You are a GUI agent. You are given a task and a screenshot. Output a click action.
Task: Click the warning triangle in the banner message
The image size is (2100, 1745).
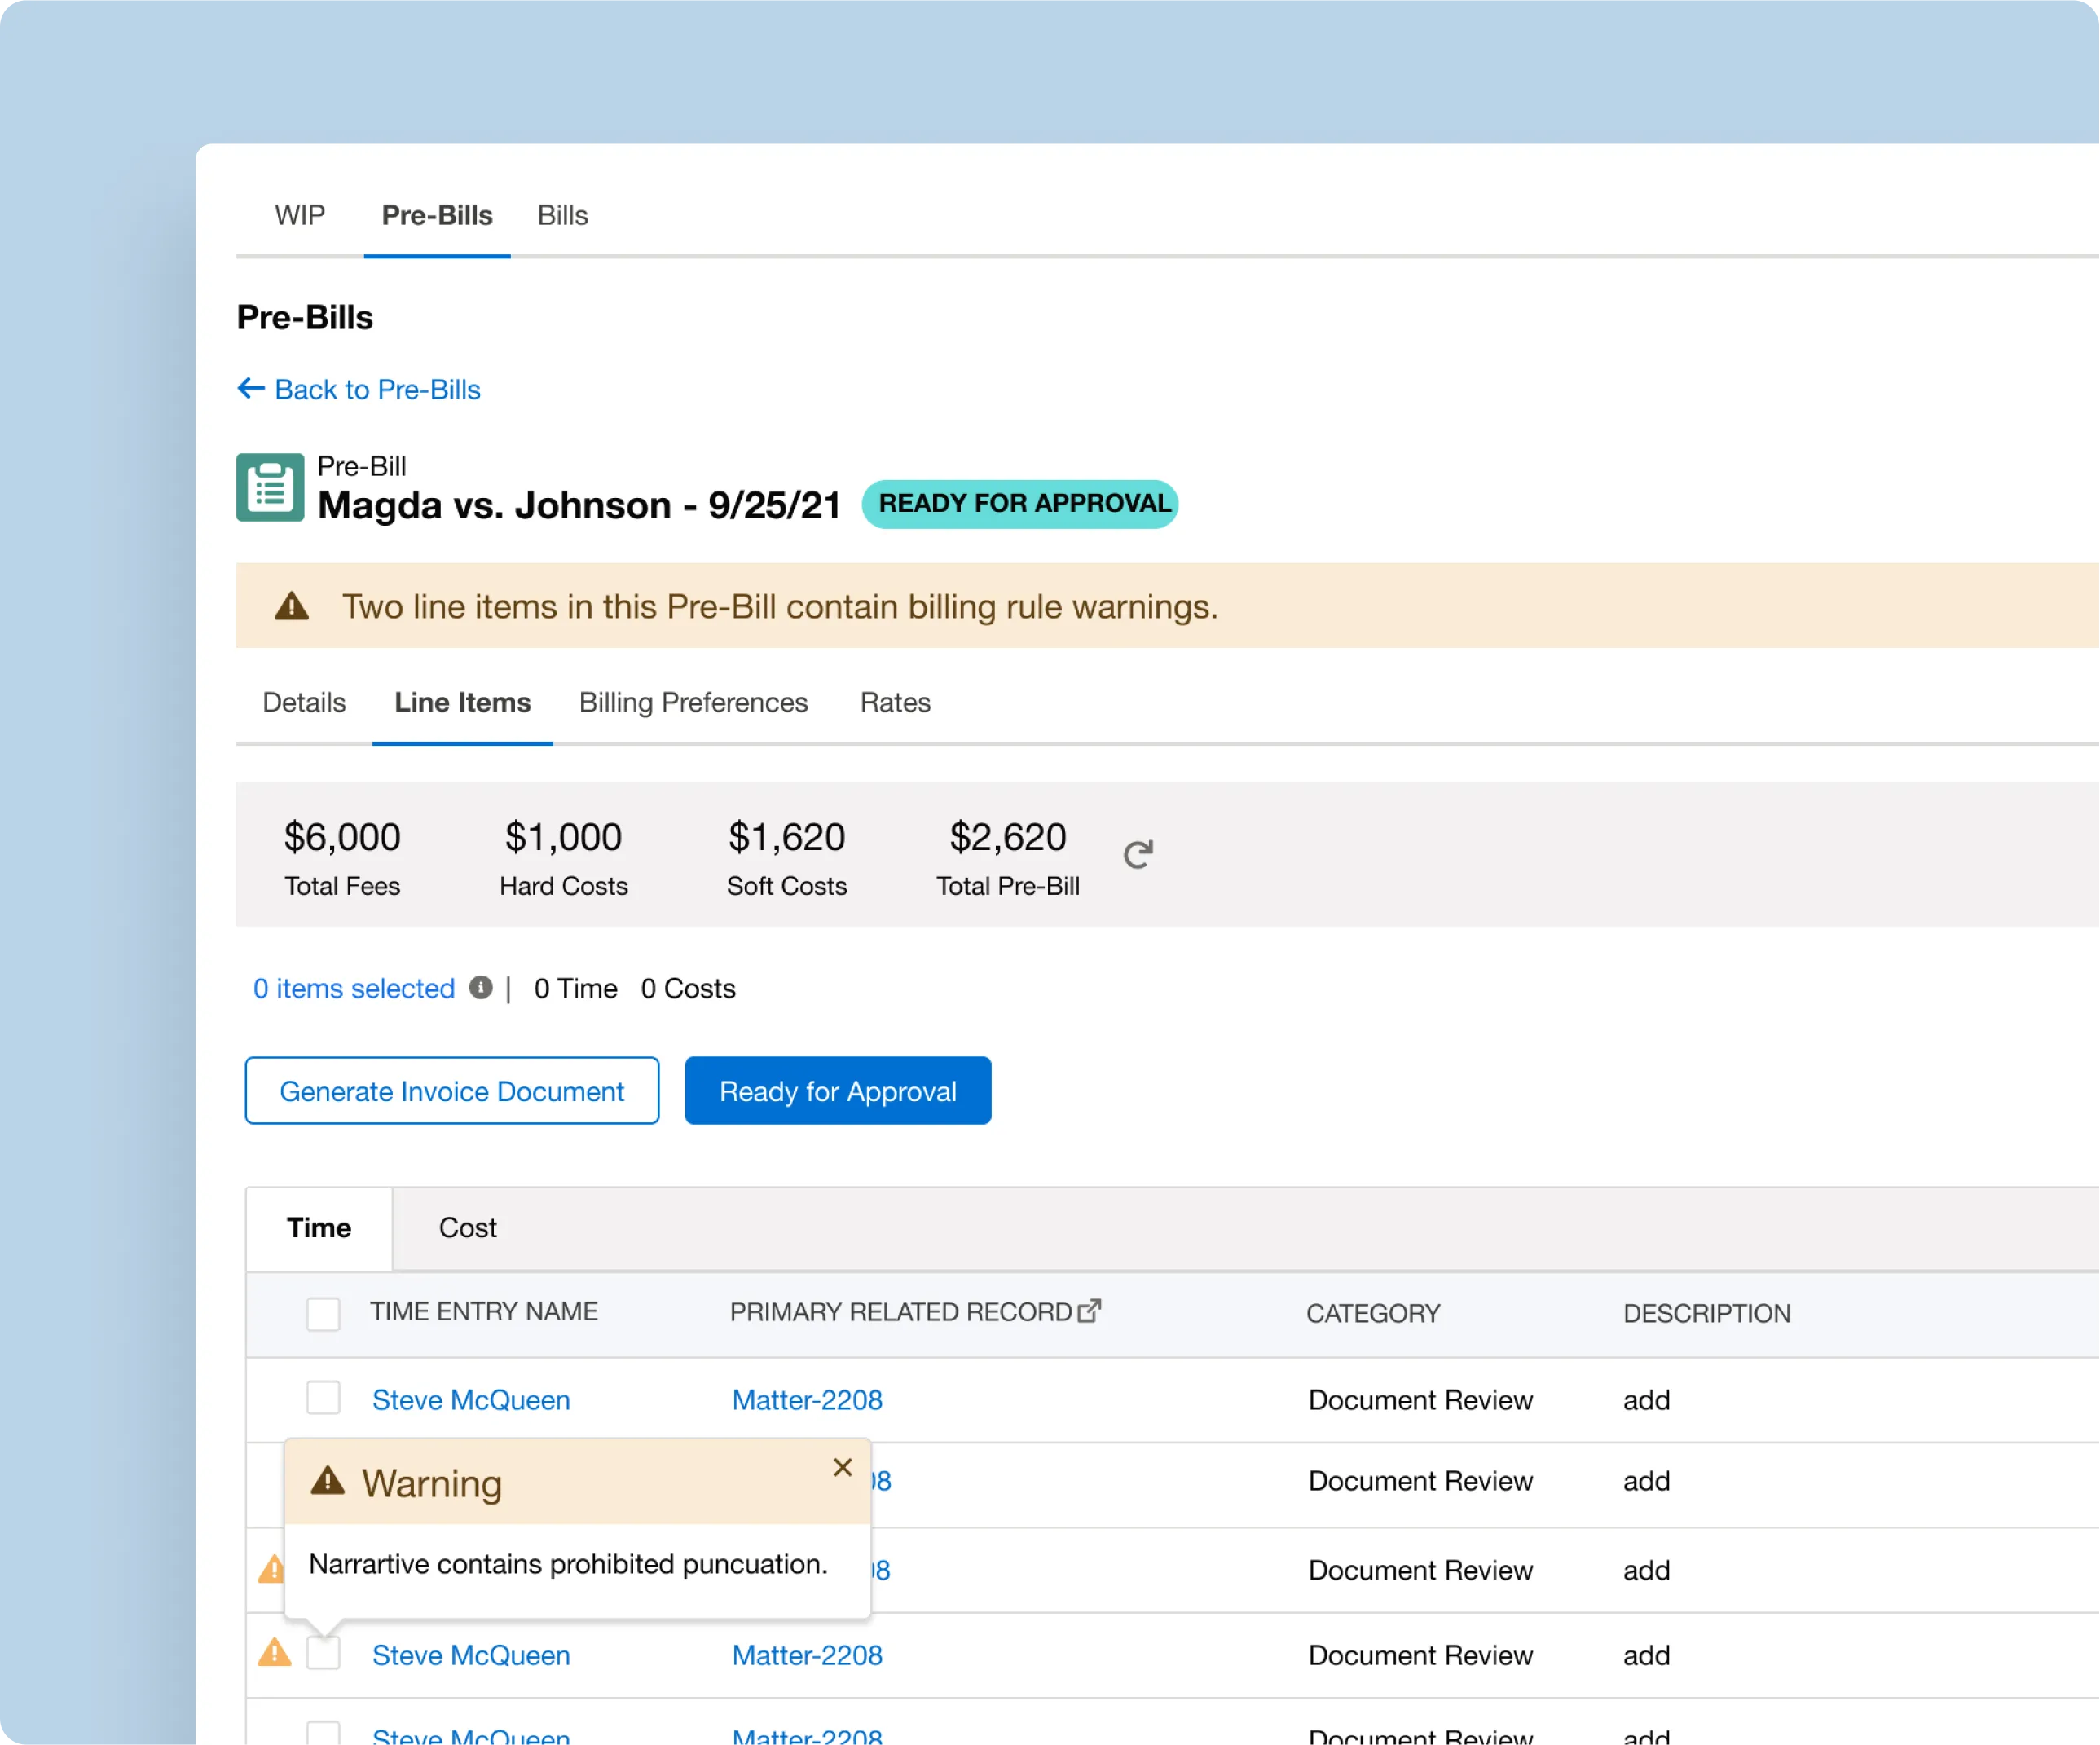pyautogui.click(x=290, y=605)
